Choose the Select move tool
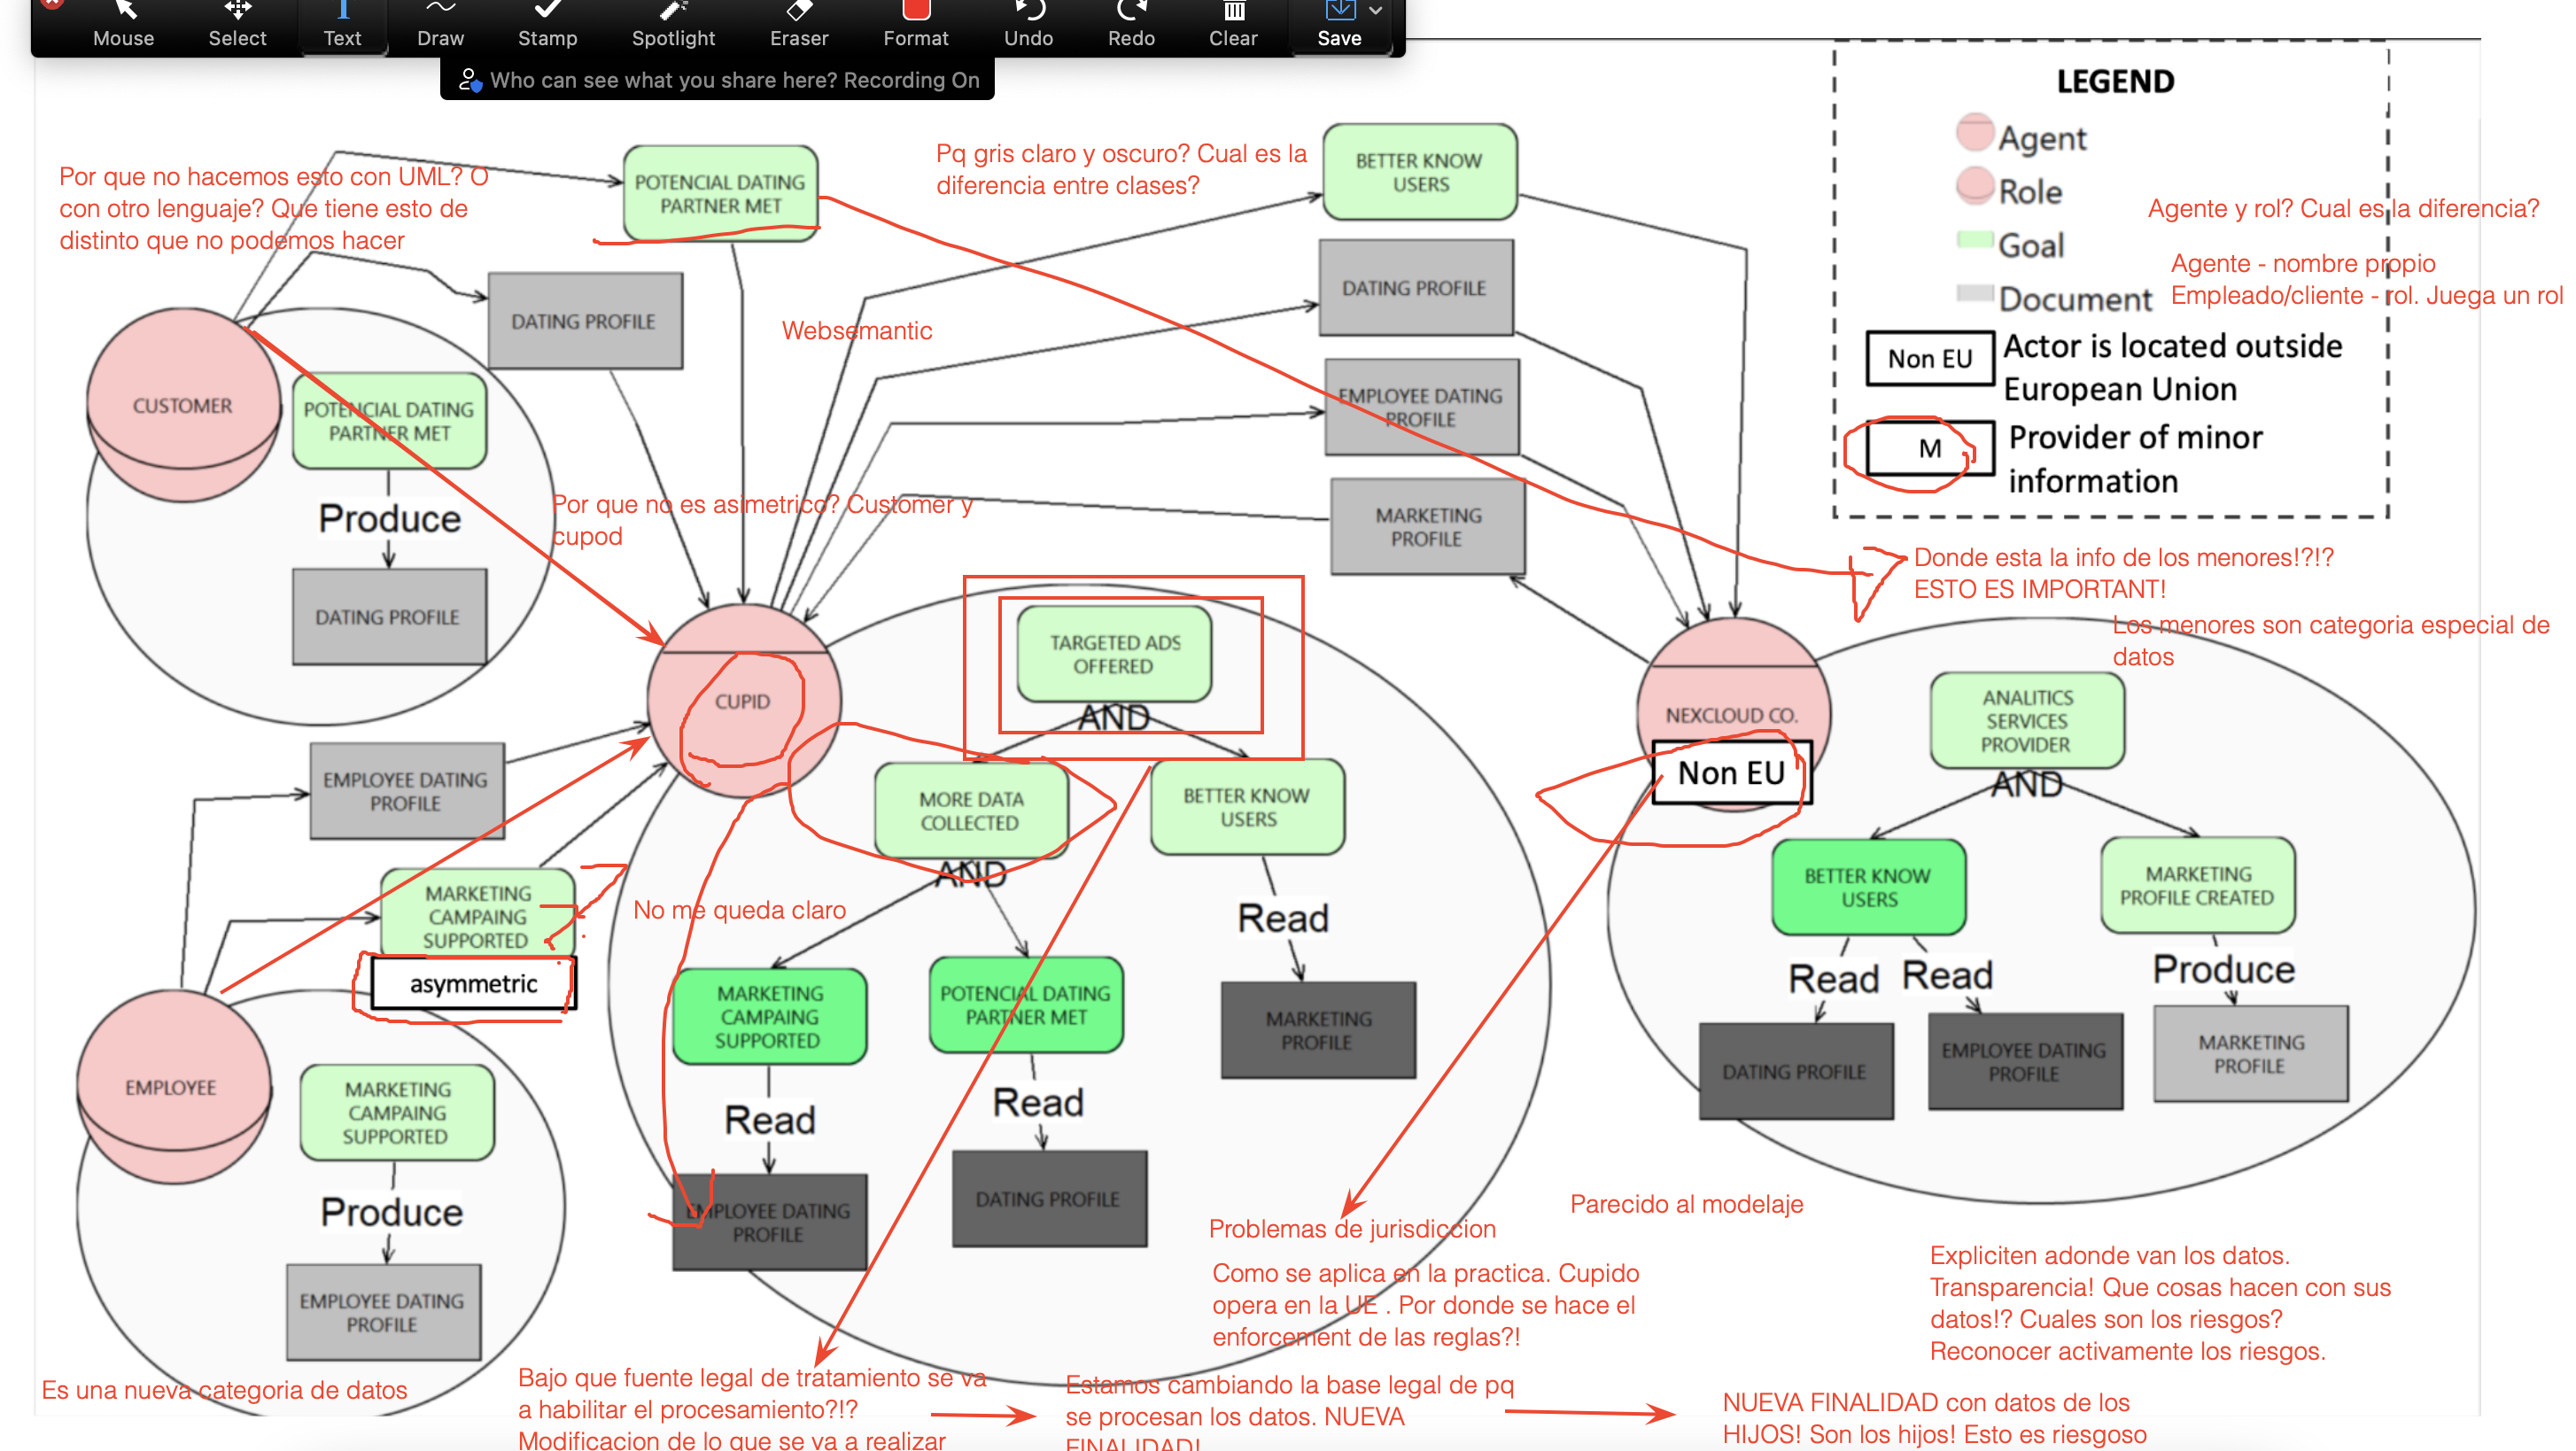Screen dimensions: 2576x1451 [x=237, y=24]
